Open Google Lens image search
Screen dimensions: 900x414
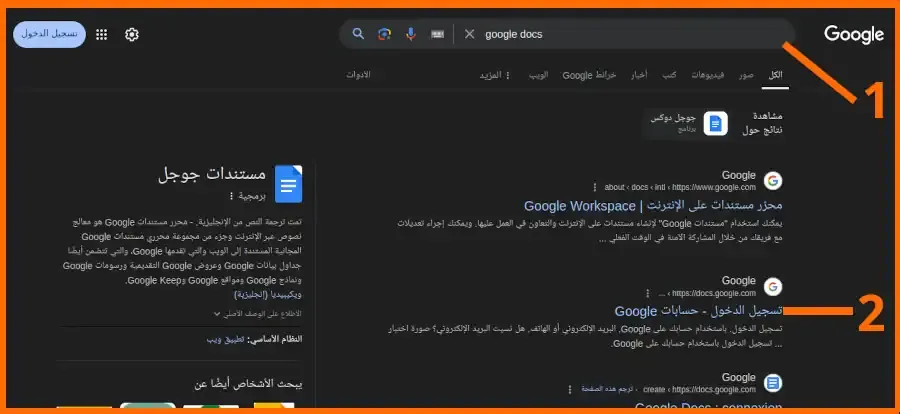click(x=385, y=34)
